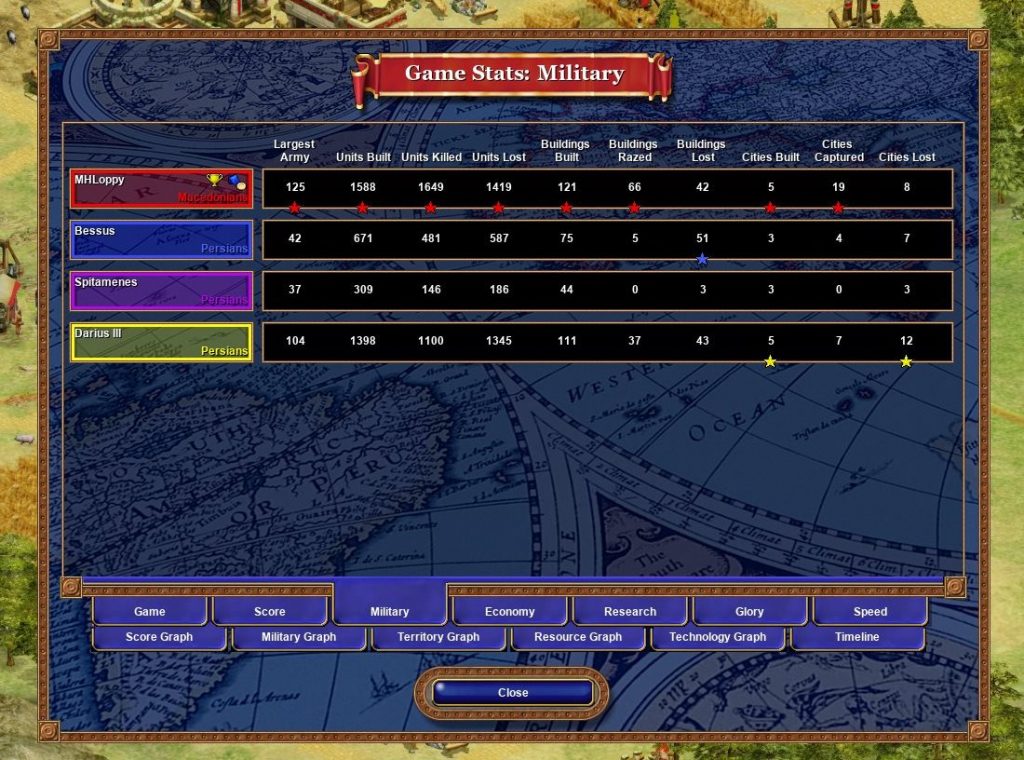Click blue star under Bessus Buildings Lost
This screenshot has height=760, width=1024.
click(x=702, y=259)
